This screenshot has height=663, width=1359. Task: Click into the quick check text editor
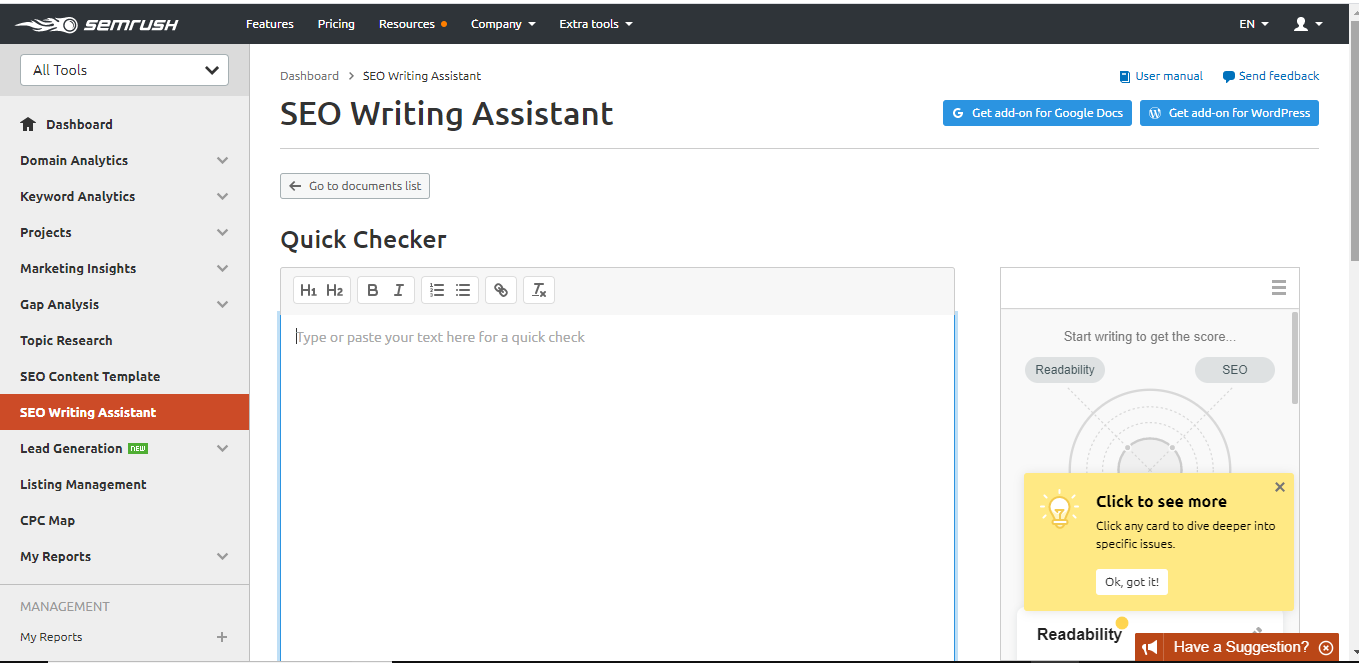pyautogui.click(x=617, y=487)
